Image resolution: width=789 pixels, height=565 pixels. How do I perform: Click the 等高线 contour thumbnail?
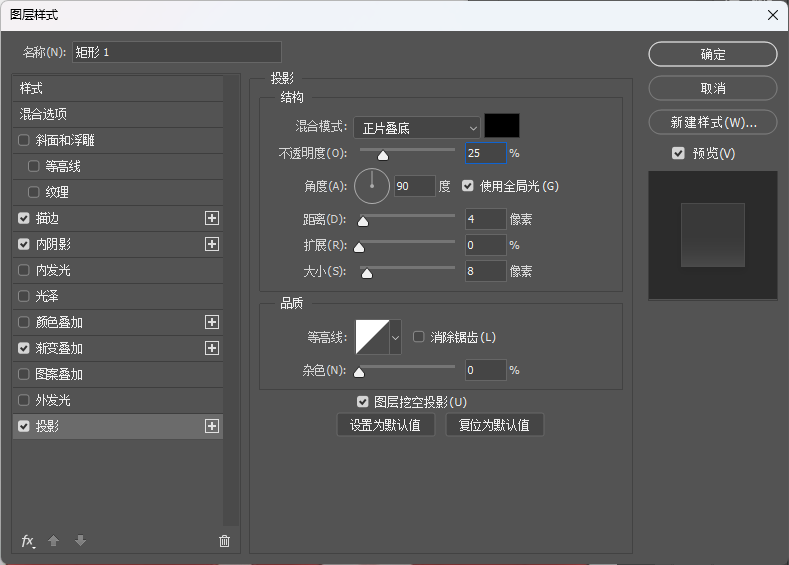point(372,337)
